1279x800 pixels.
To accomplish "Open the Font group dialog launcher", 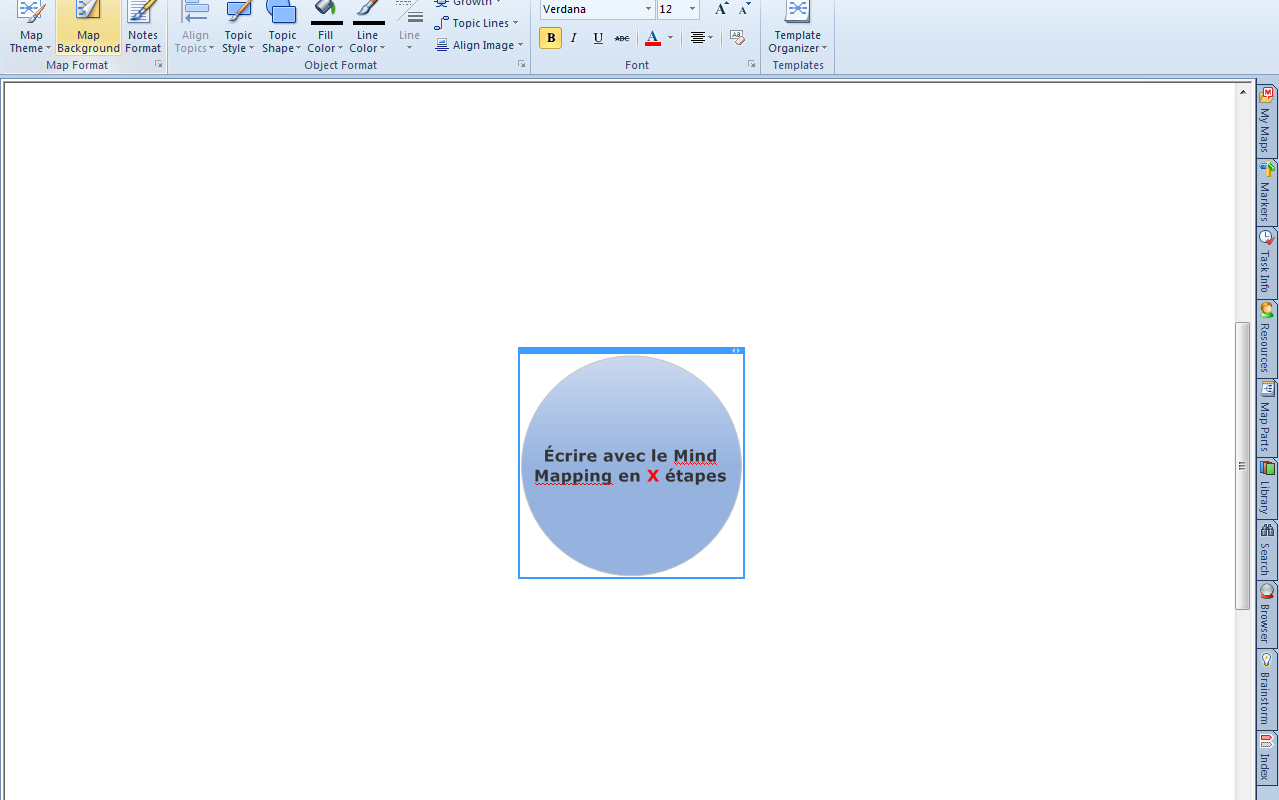I will [752, 64].
